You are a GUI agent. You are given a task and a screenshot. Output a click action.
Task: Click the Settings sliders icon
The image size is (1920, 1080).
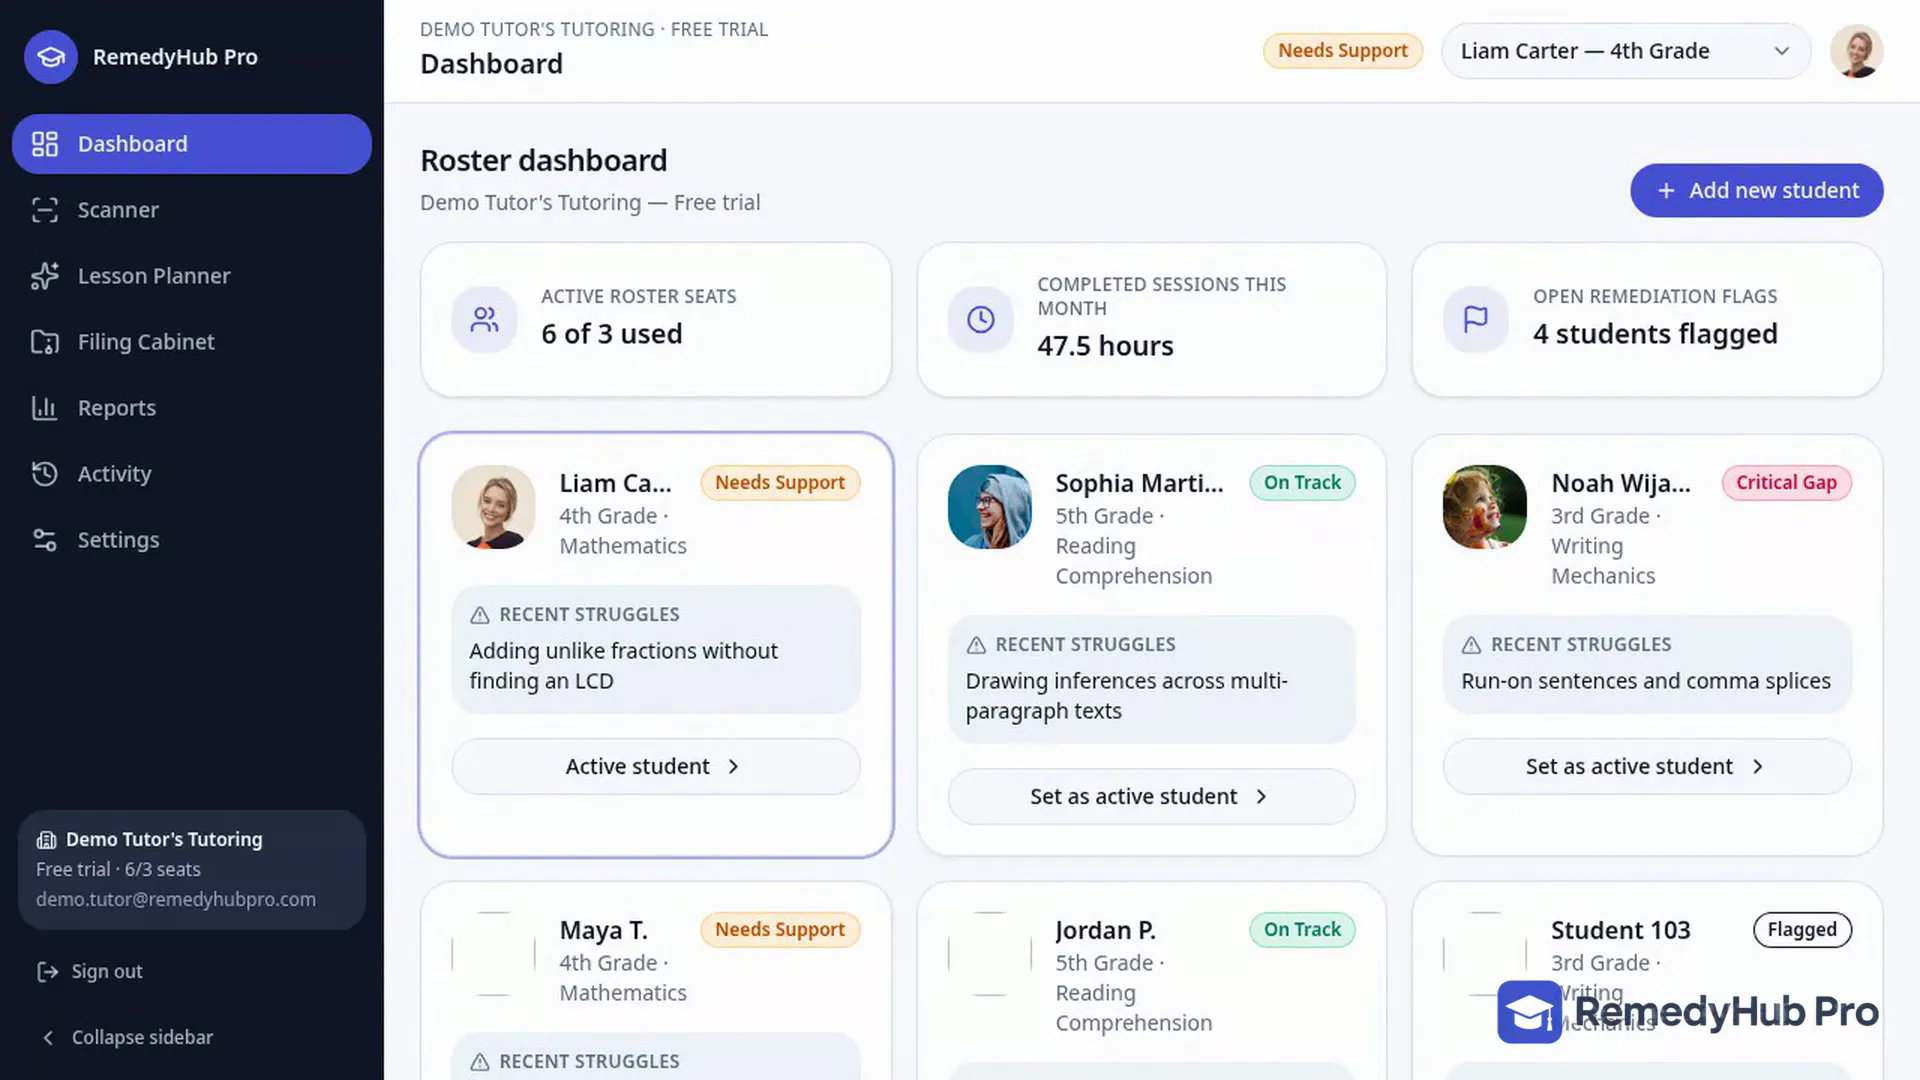(x=45, y=540)
